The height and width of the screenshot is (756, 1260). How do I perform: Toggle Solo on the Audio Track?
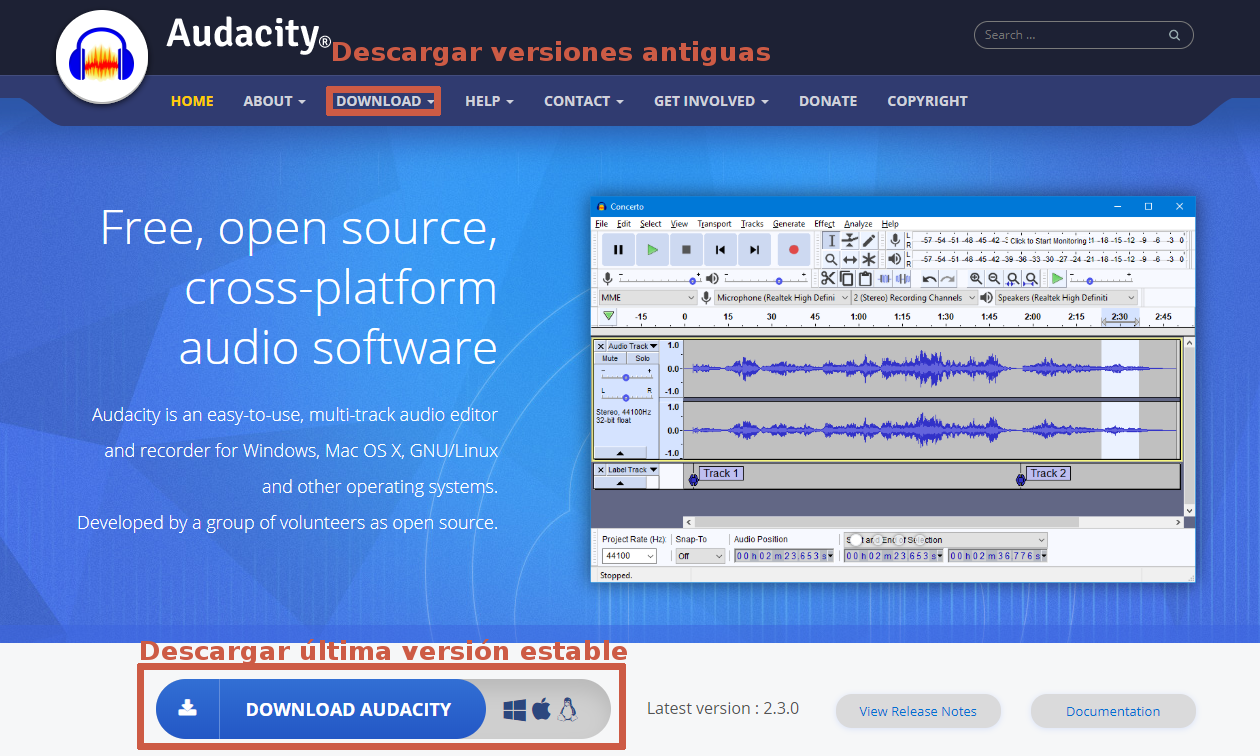point(642,358)
